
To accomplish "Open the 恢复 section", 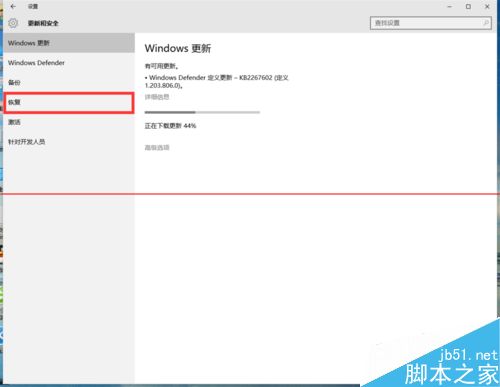I will coord(69,103).
